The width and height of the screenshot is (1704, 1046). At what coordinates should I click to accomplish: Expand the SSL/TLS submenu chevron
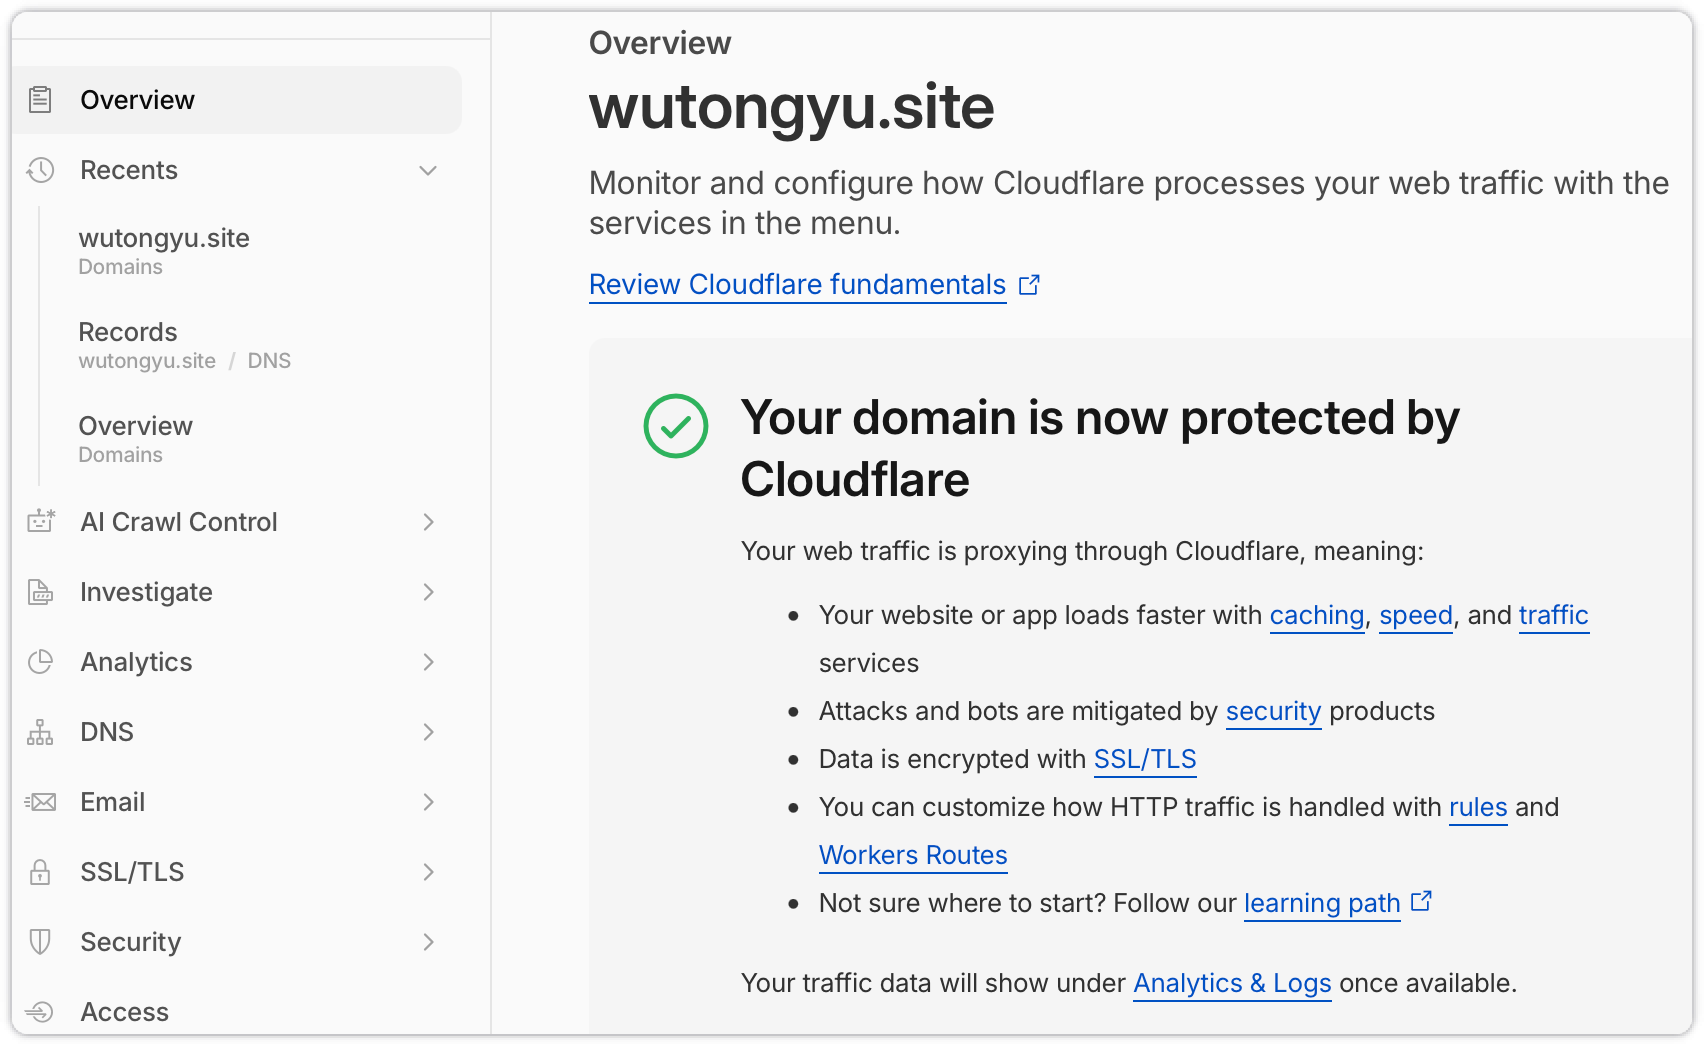pos(428,872)
